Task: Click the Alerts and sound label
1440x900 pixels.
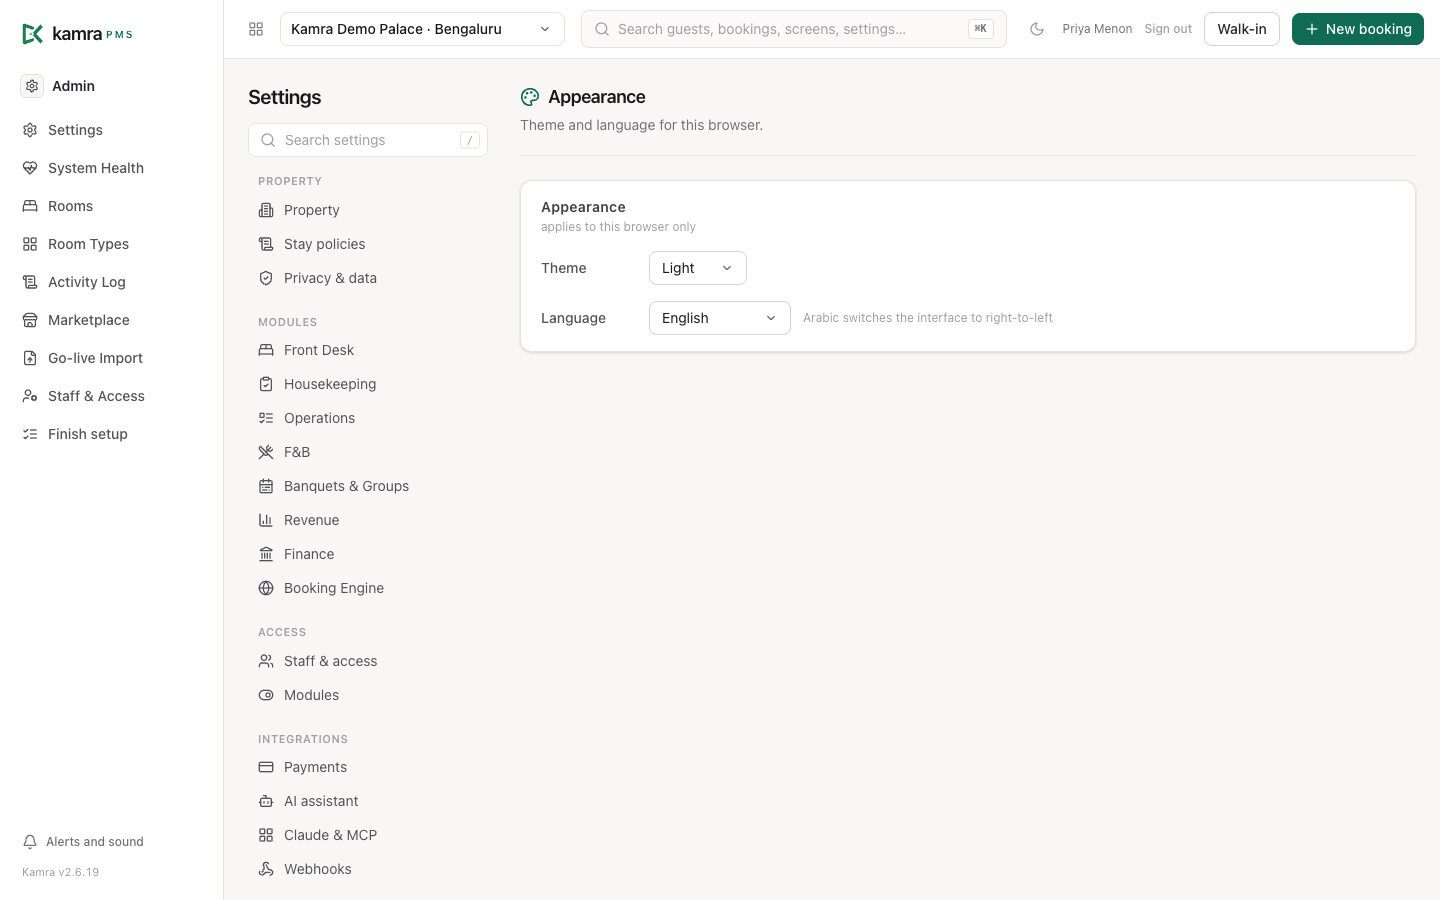Action: (95, 842)
